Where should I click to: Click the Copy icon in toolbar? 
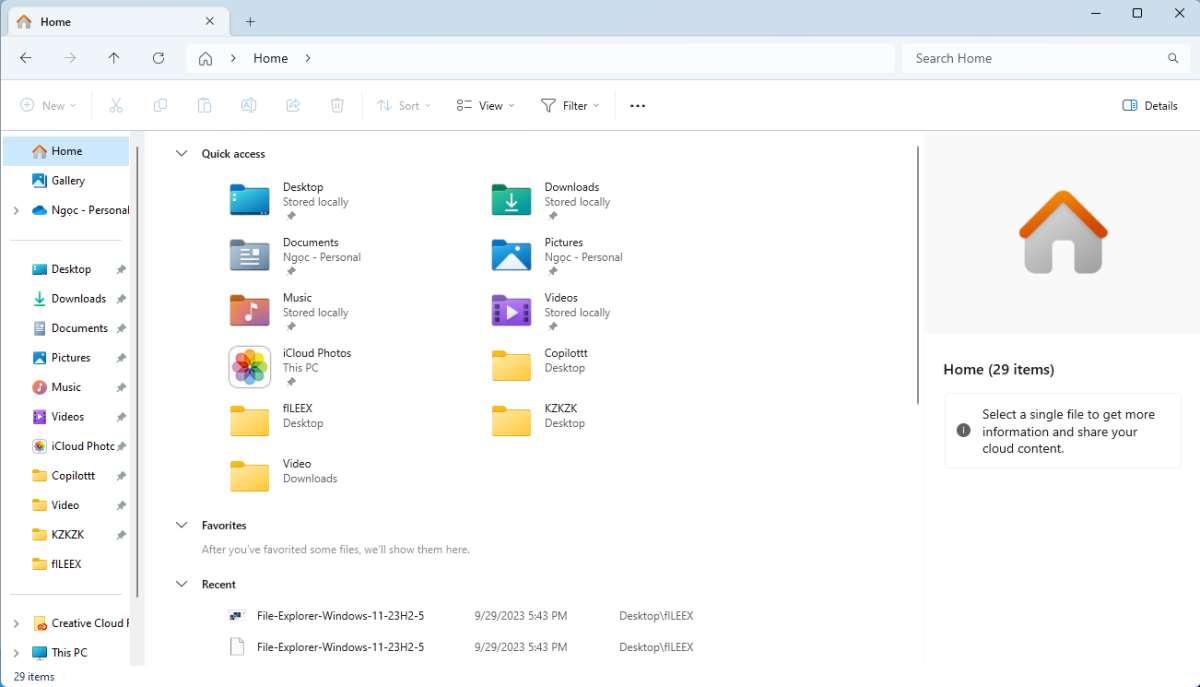[x=160, y=105]
